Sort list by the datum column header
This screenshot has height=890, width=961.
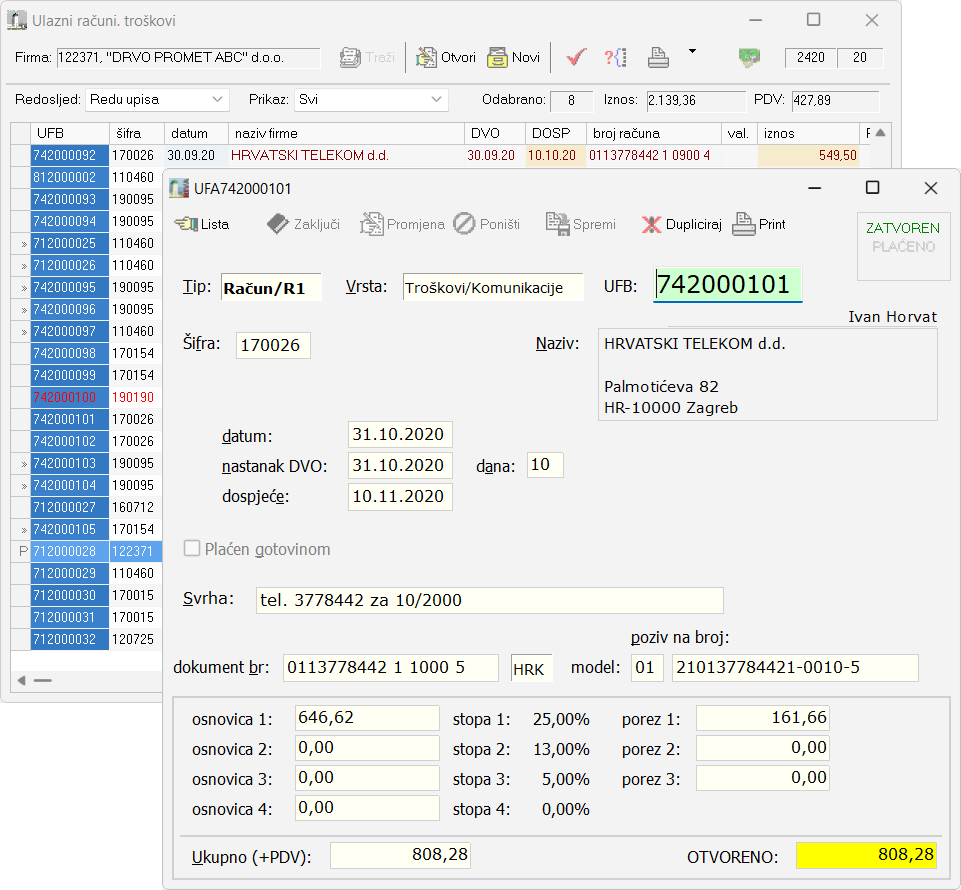click(x=194, y=133)
